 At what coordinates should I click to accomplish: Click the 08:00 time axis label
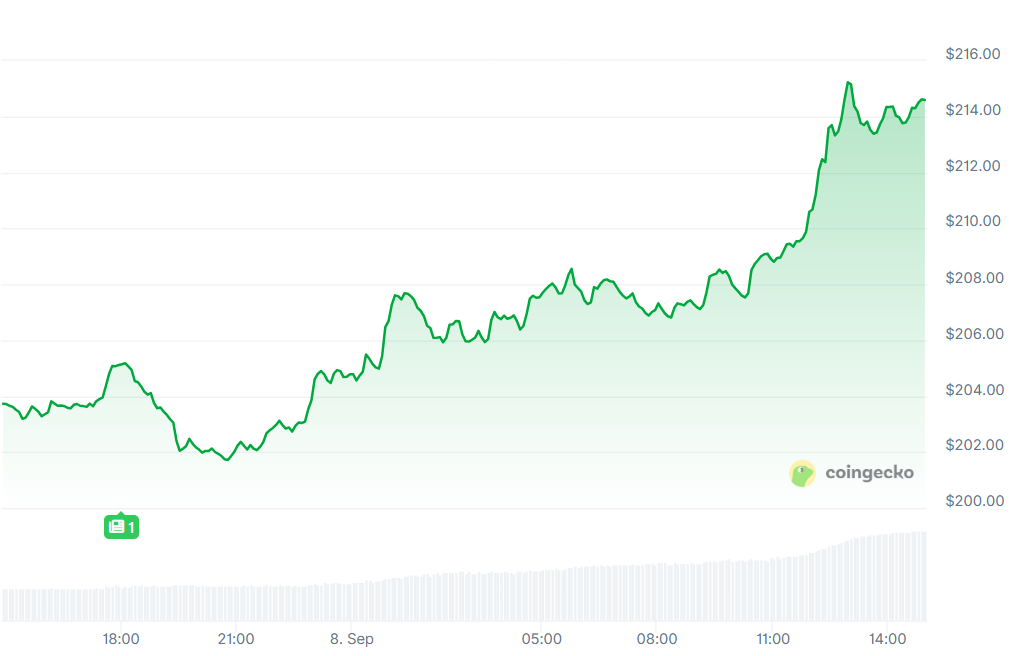pos(658,639)
